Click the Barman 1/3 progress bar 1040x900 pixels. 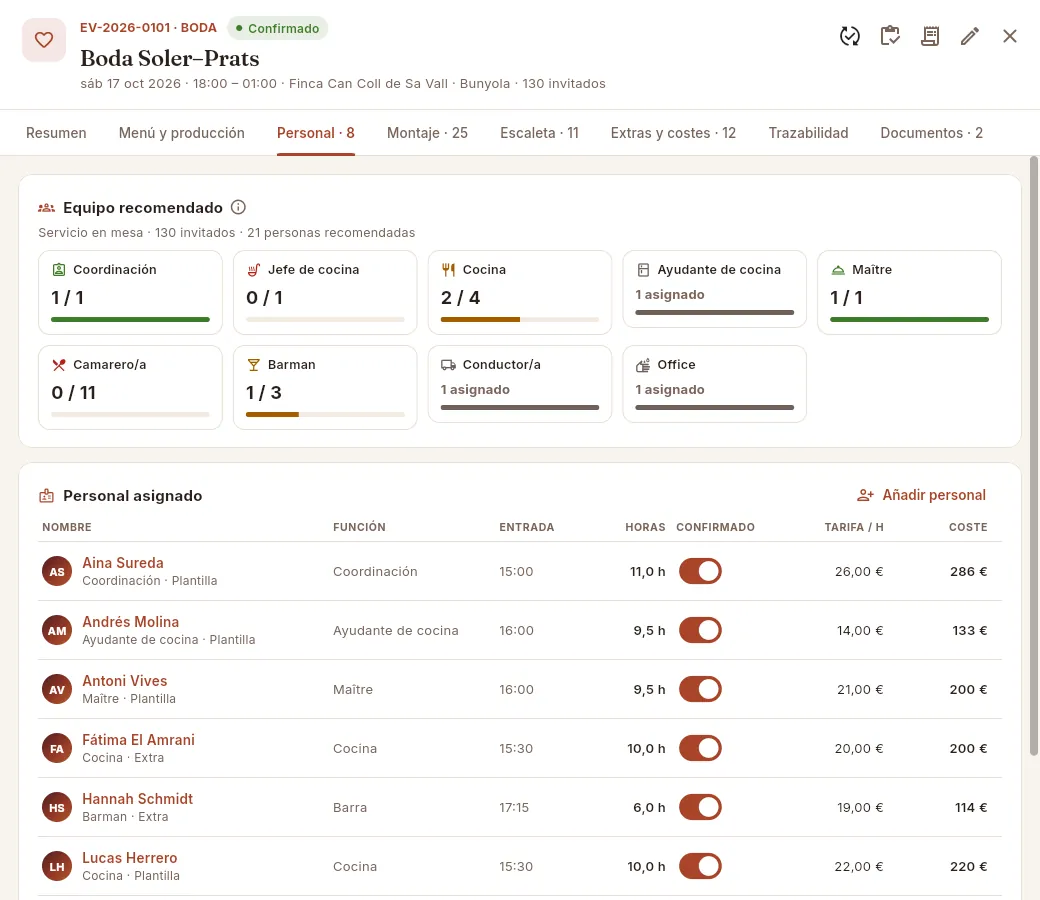pyautogui.click(x=325, y=415)
